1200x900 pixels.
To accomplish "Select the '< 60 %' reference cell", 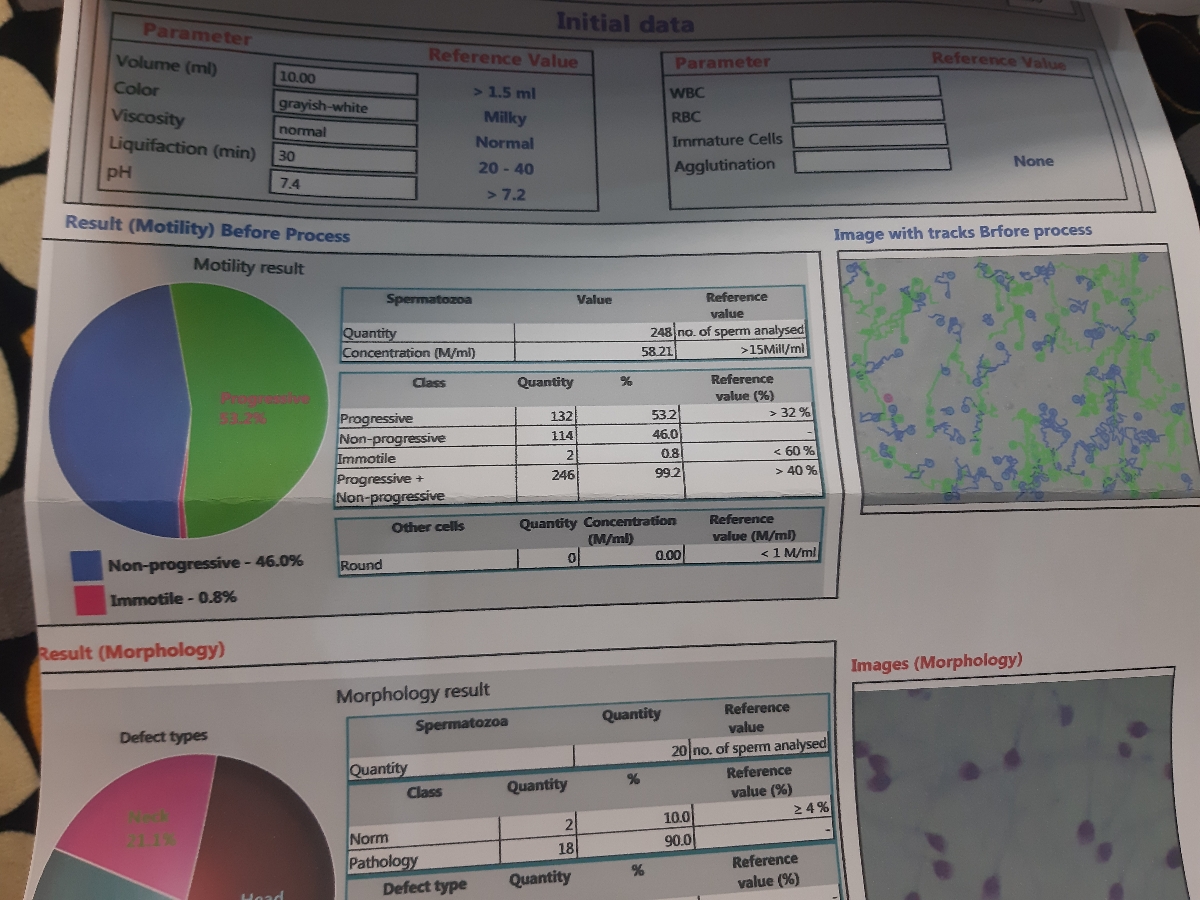I will click(x=751, y=451).
